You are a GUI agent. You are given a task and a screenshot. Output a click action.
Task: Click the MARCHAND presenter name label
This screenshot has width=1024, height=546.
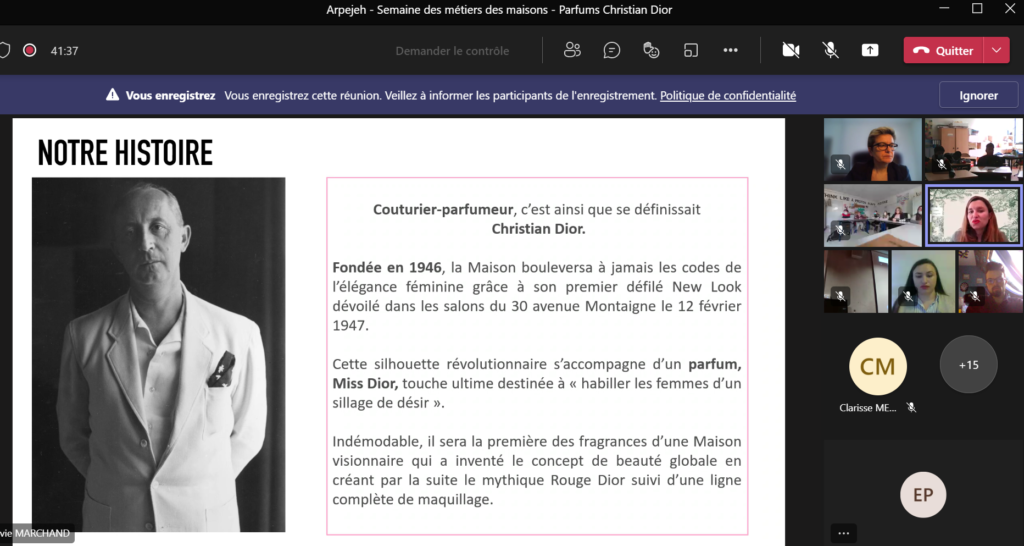[37, 534]
